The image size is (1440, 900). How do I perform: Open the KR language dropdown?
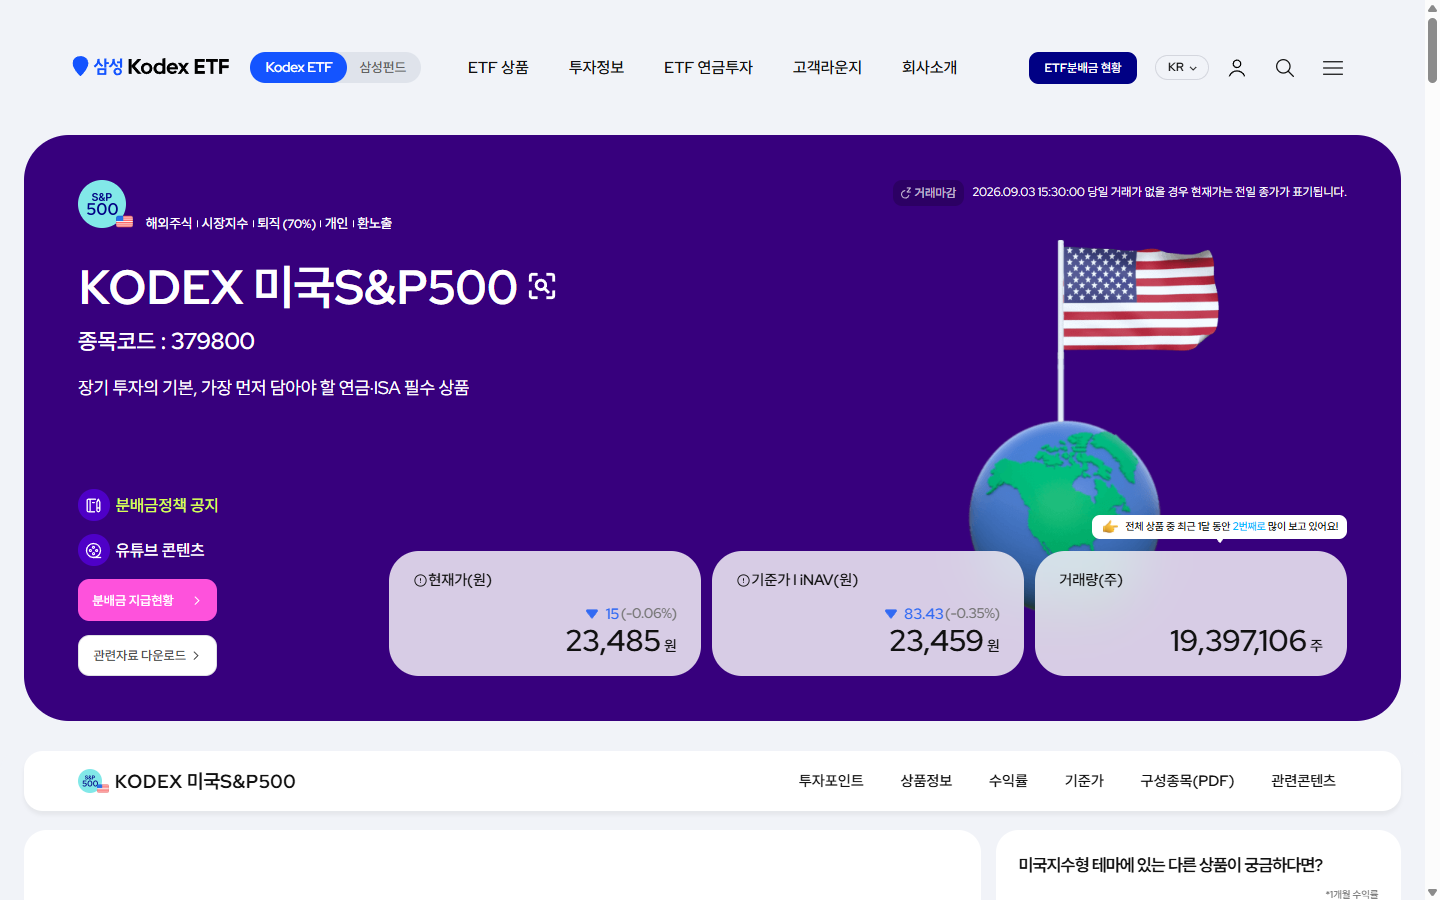[x=1182, y=67]
